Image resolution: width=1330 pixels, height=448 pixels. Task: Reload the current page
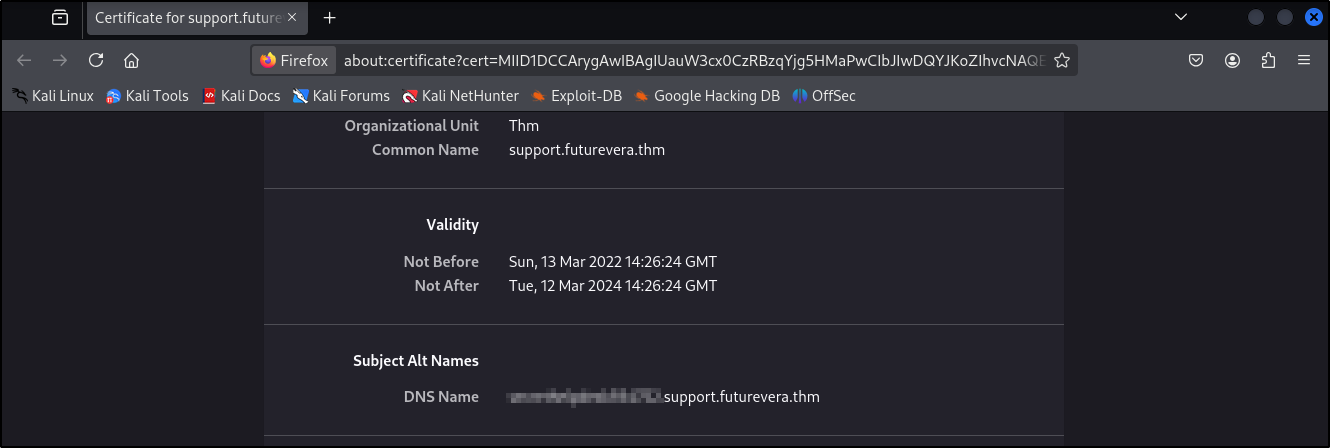pos(96,60)
